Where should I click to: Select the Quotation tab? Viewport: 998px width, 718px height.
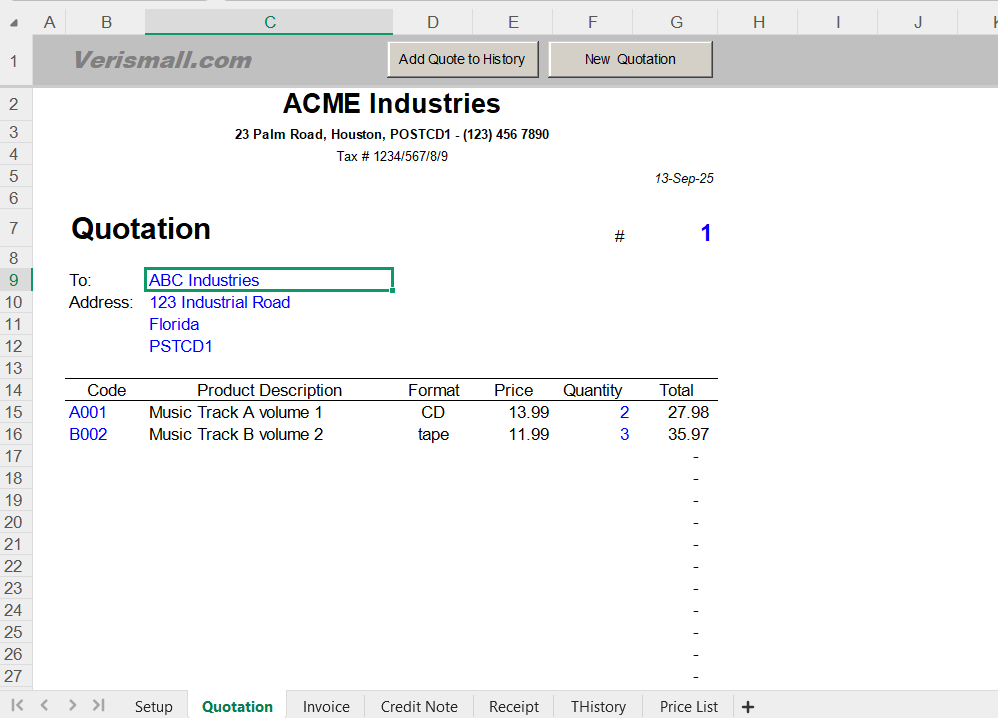coord(236,706)
